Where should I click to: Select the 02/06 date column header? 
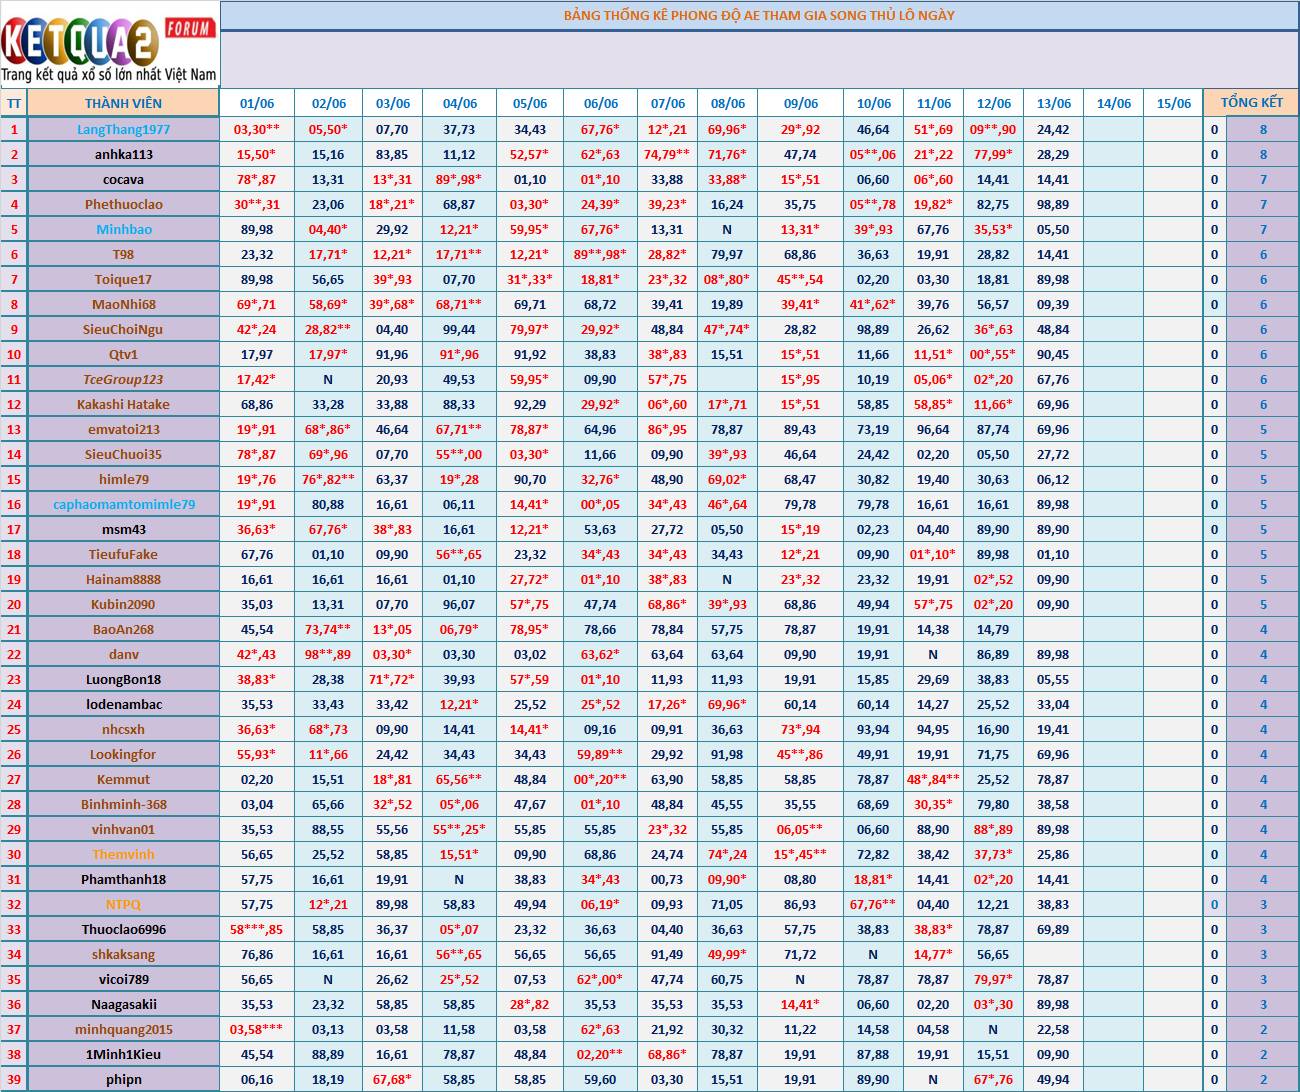[329, 103]
